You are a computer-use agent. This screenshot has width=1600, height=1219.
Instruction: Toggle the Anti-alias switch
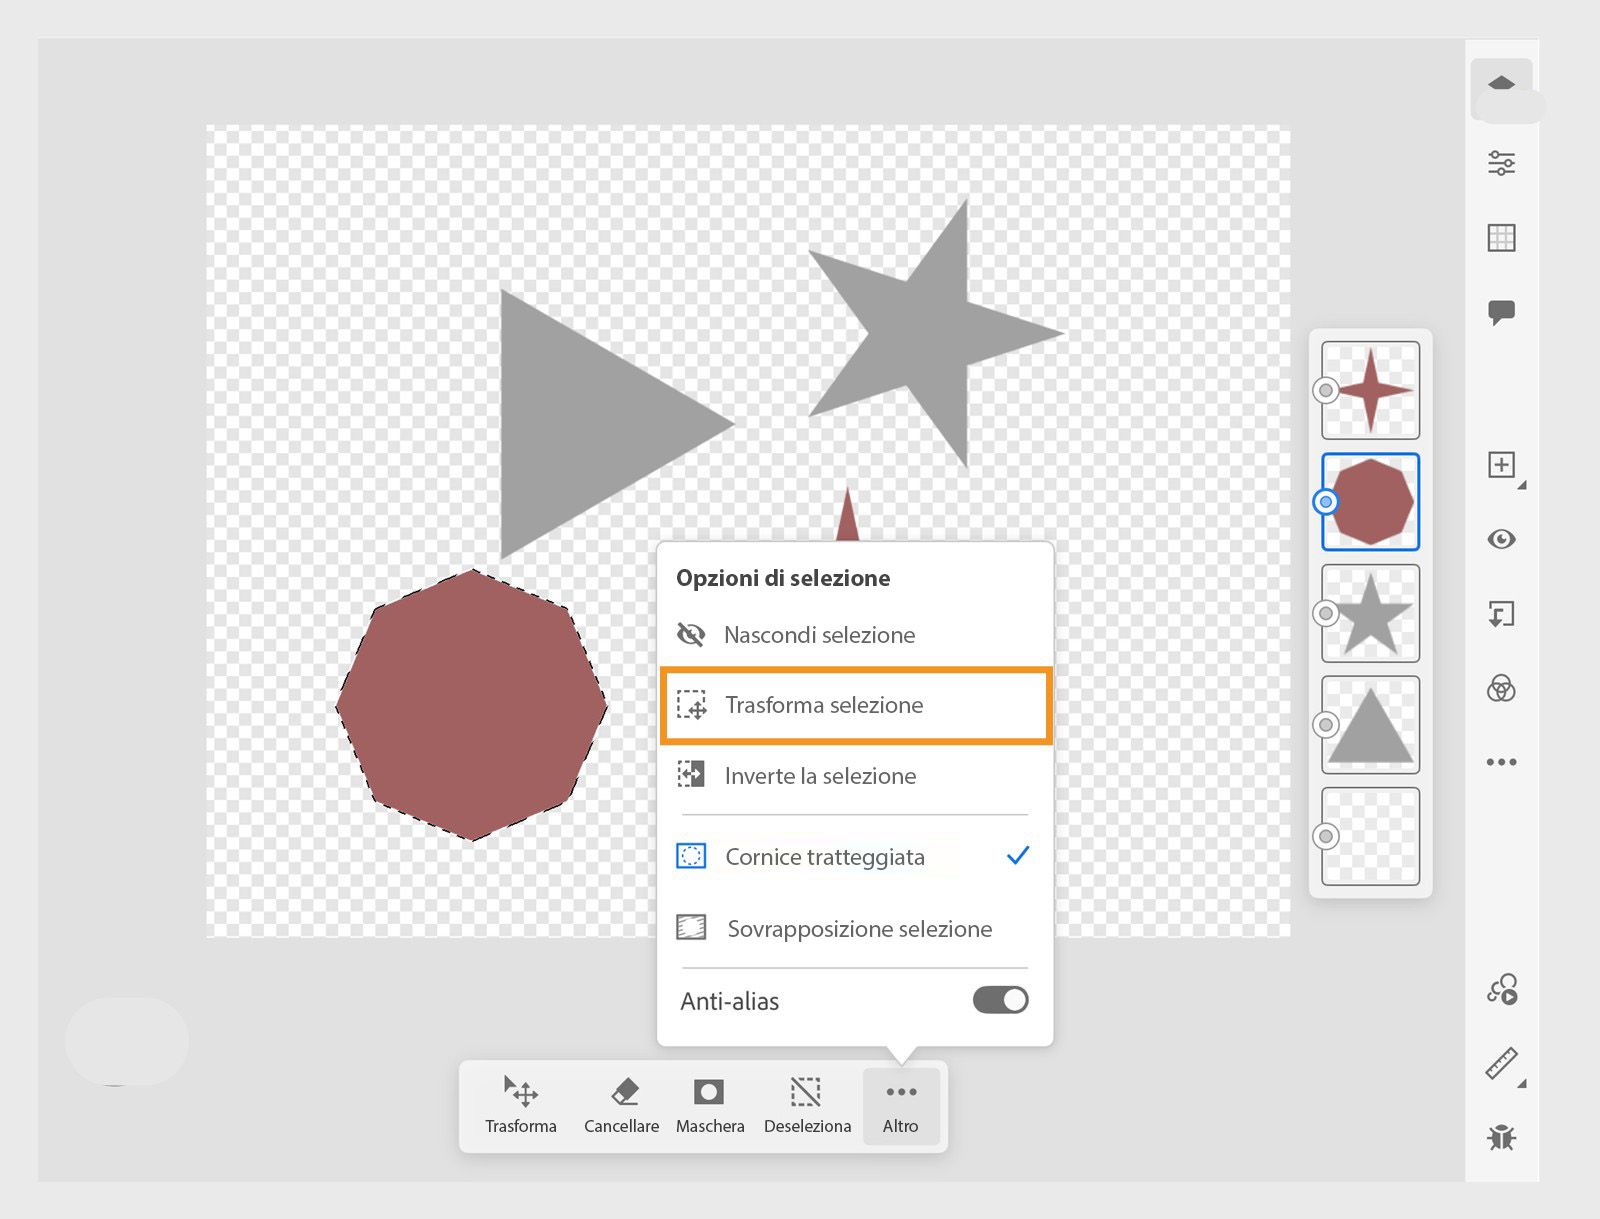click(1000, 1000)
